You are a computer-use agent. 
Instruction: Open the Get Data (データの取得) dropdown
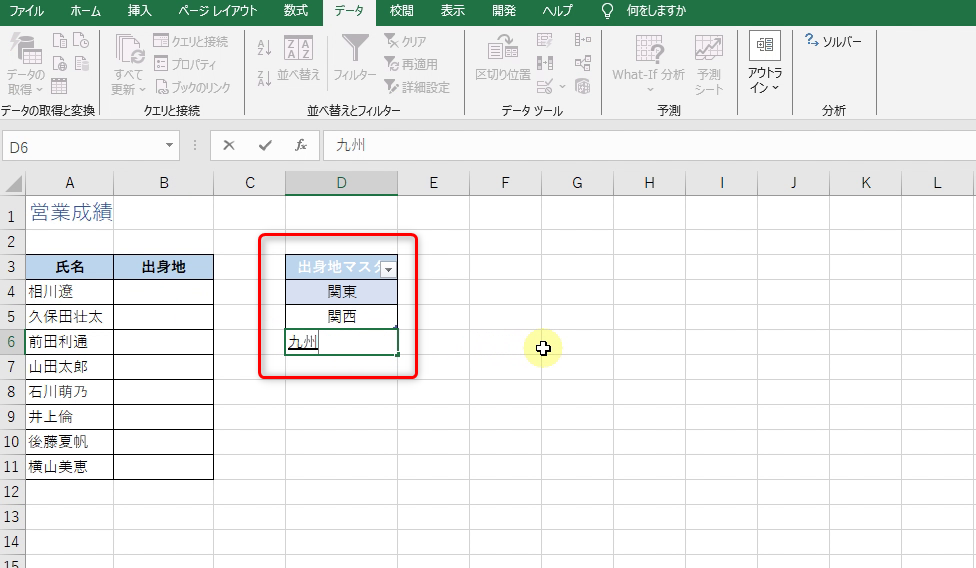pos(25,62)
